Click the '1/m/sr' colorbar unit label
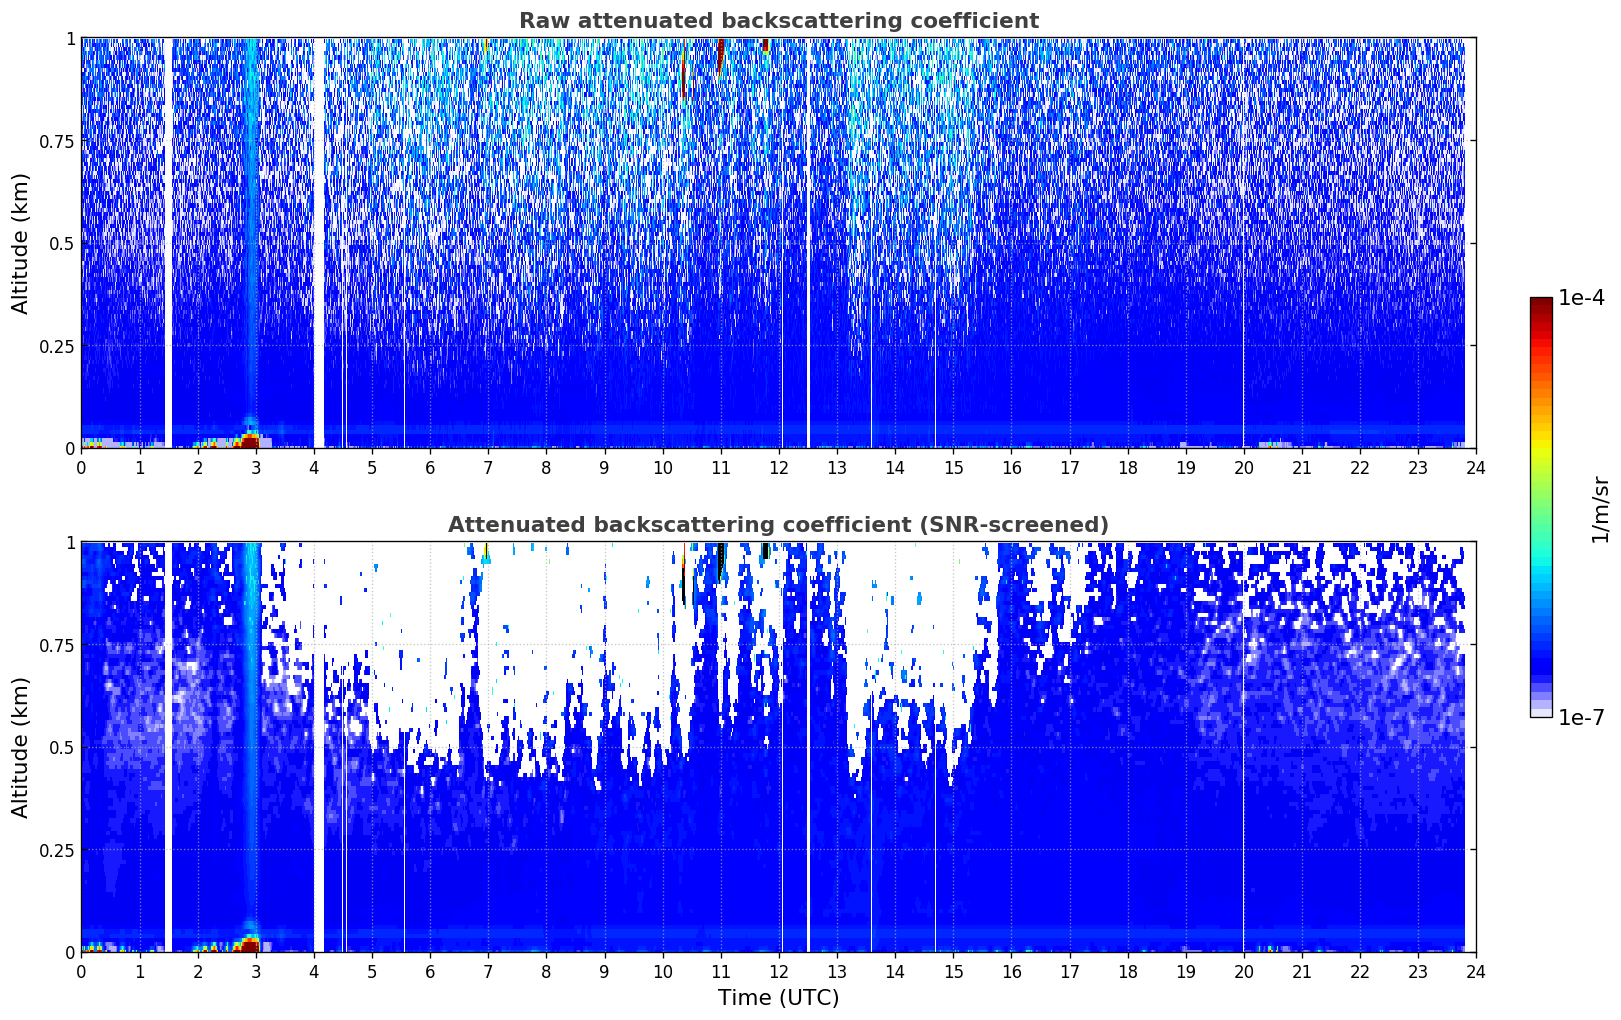 coord(1600,508)
